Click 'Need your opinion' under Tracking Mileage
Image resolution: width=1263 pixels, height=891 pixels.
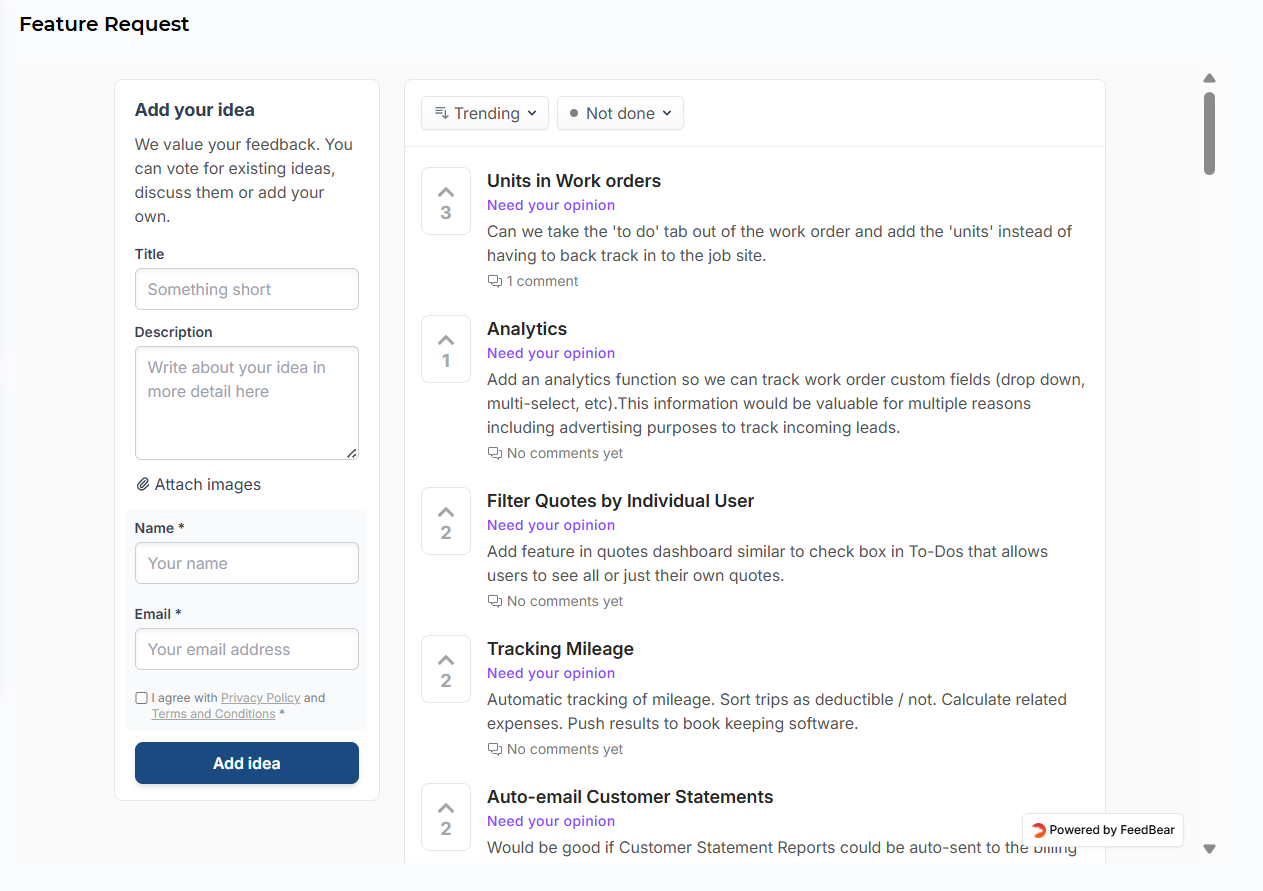click(x=551, y=673)
